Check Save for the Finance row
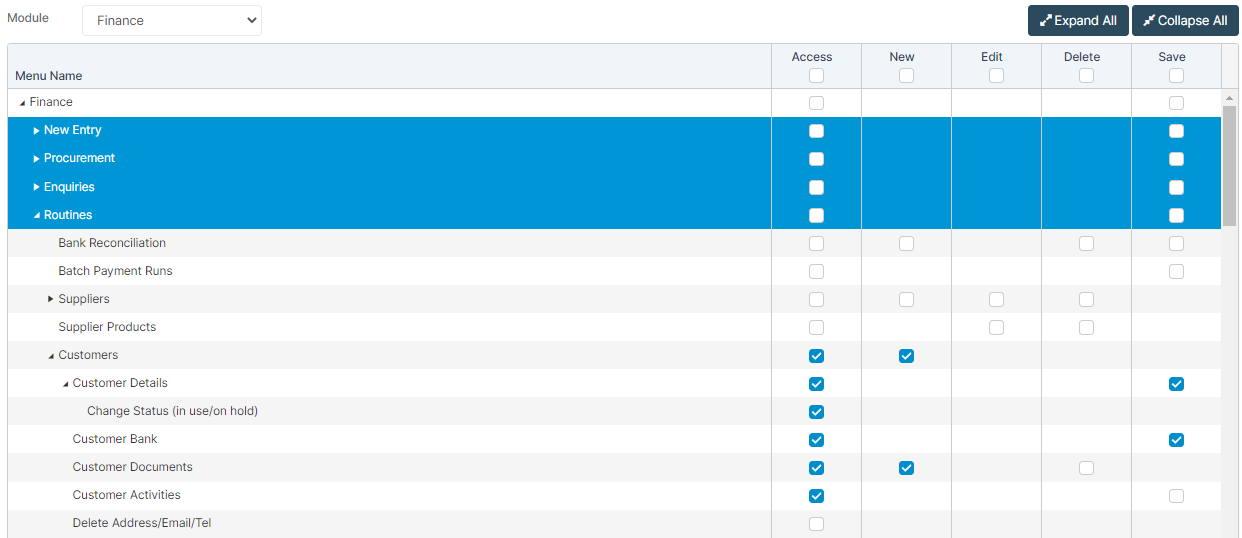This screenshot has width=1242, height=538. (x=1176, y=103)
